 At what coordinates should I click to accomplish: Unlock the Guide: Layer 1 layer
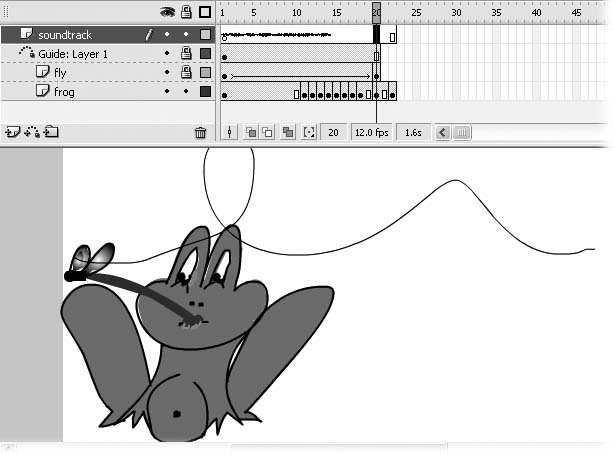click(x=186, y=53)
